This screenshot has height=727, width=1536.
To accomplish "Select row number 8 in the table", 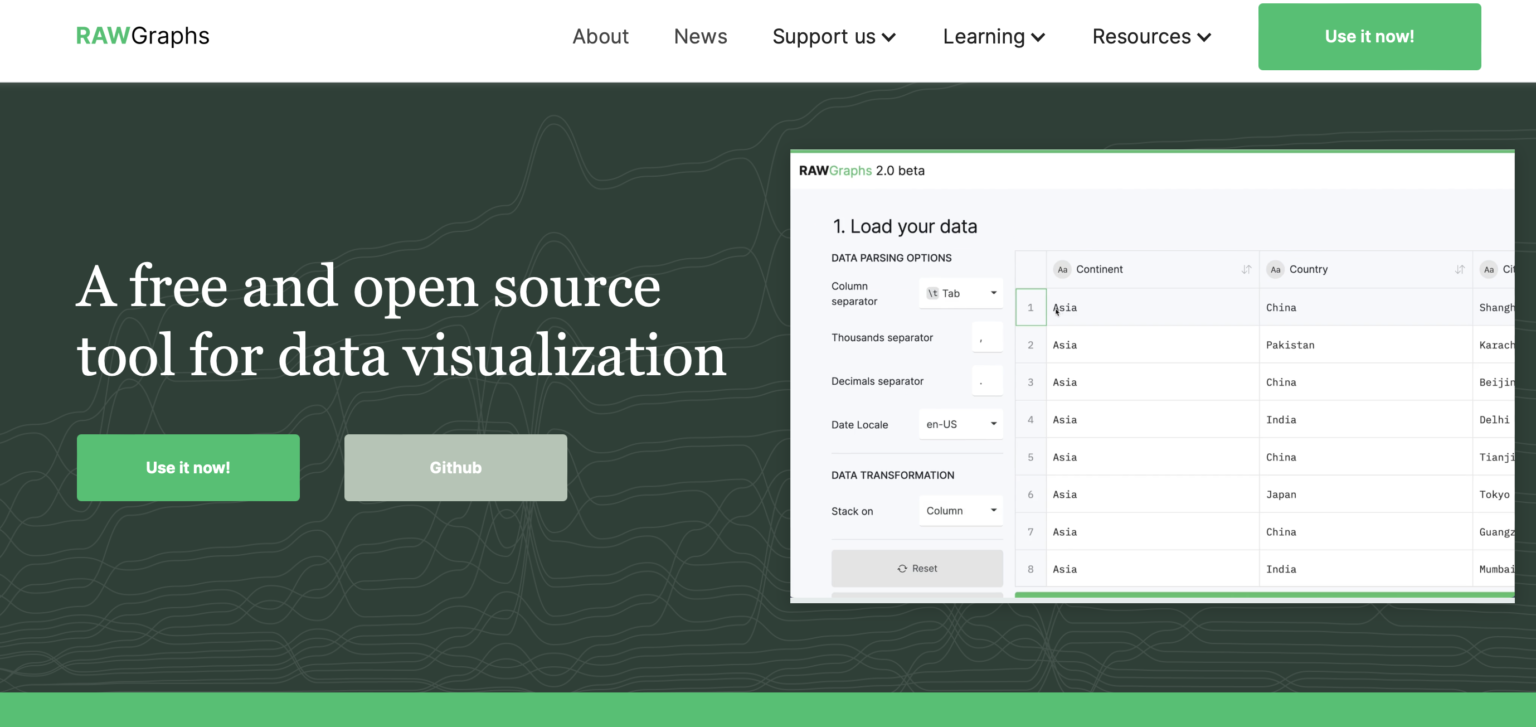I will [1031, 569].
